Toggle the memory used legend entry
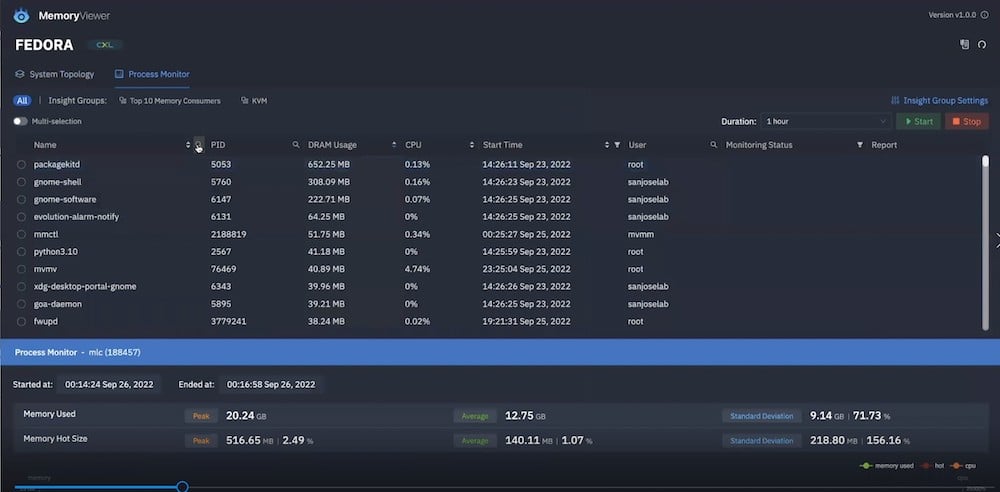 [886, 466]
